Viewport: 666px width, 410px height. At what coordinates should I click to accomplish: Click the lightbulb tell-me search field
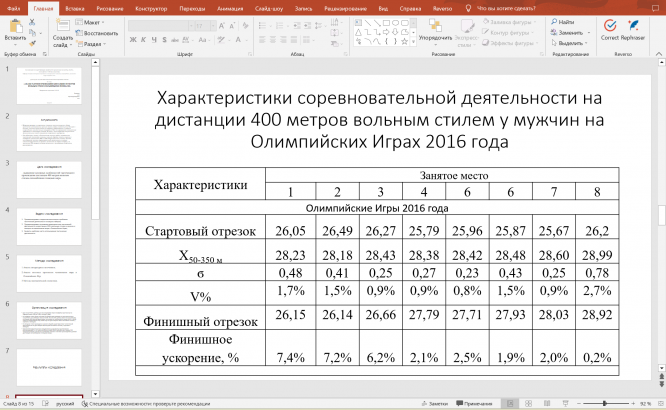501,8
